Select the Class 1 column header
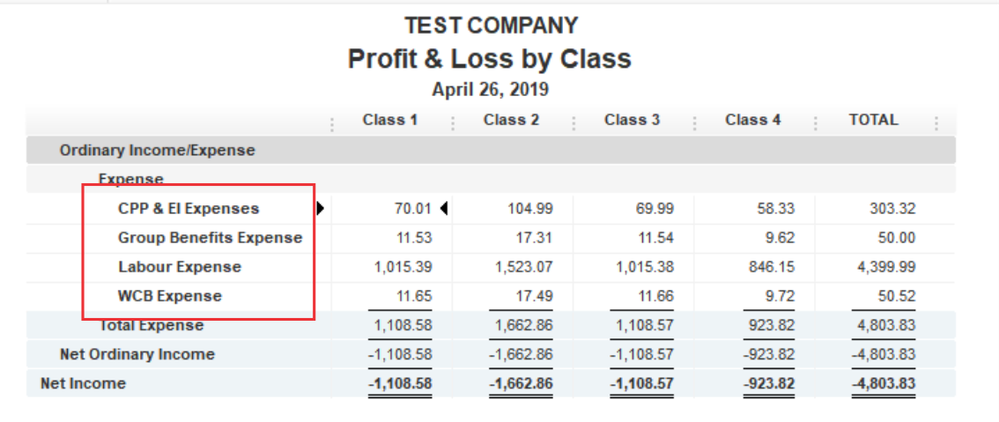This screenshot has height=422, width=999. [x=390, y=120]
